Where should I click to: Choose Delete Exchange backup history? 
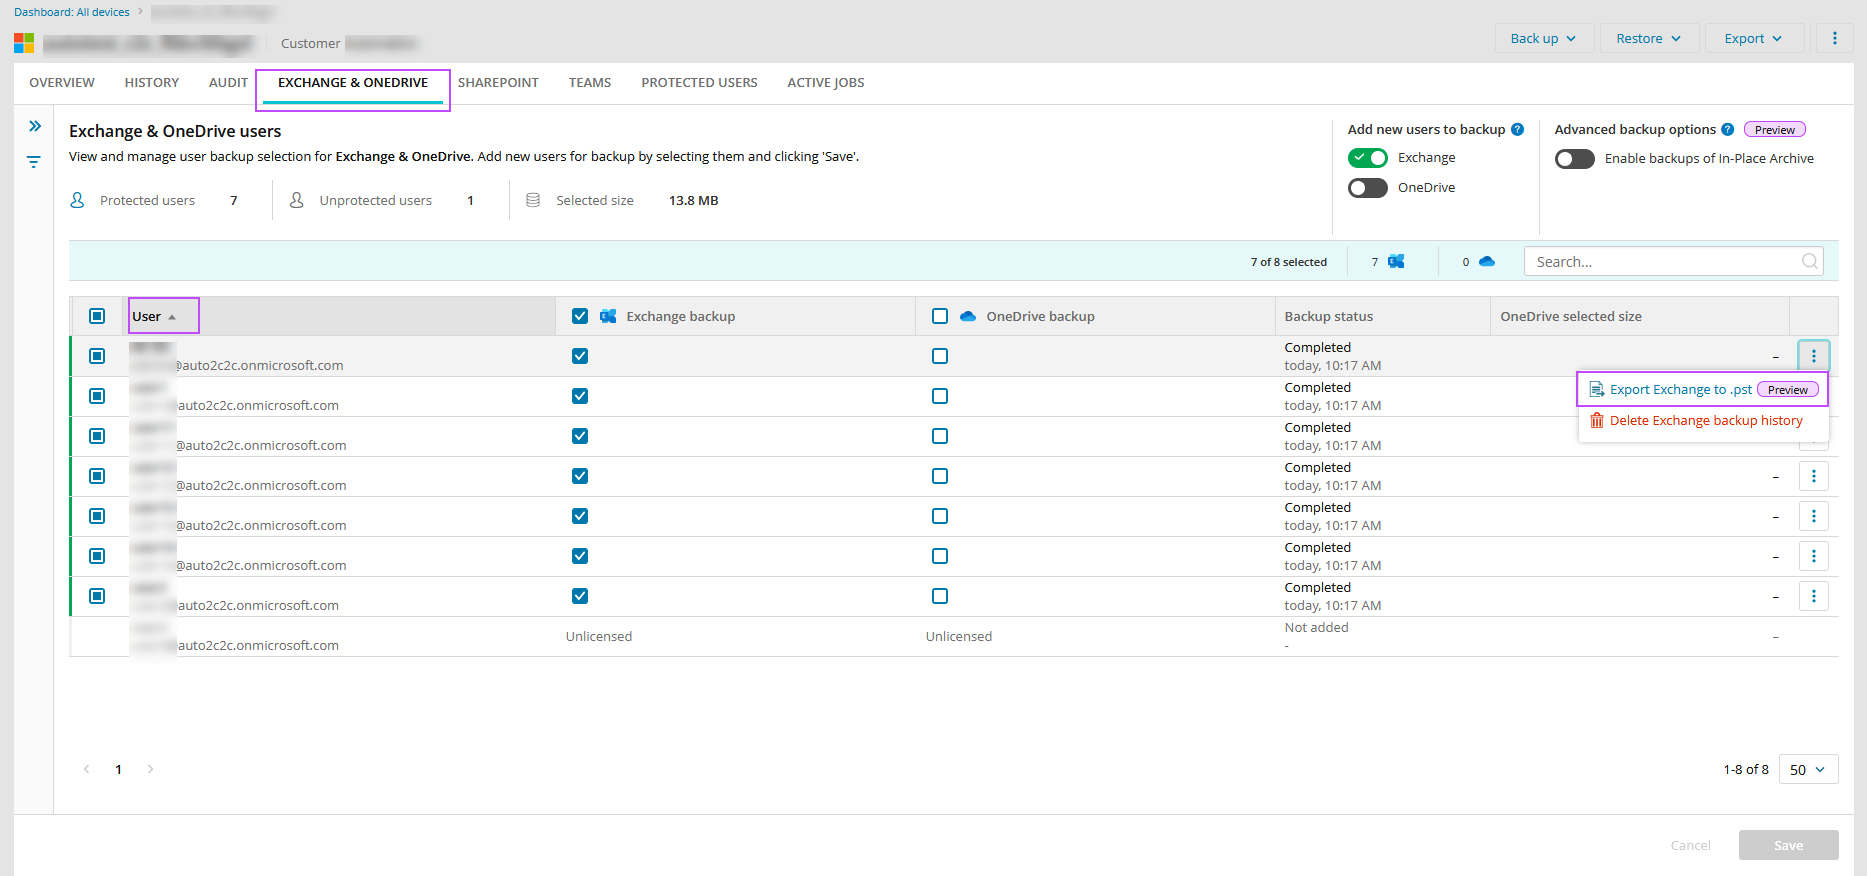pyautogui.click(x=1705, y=421)
